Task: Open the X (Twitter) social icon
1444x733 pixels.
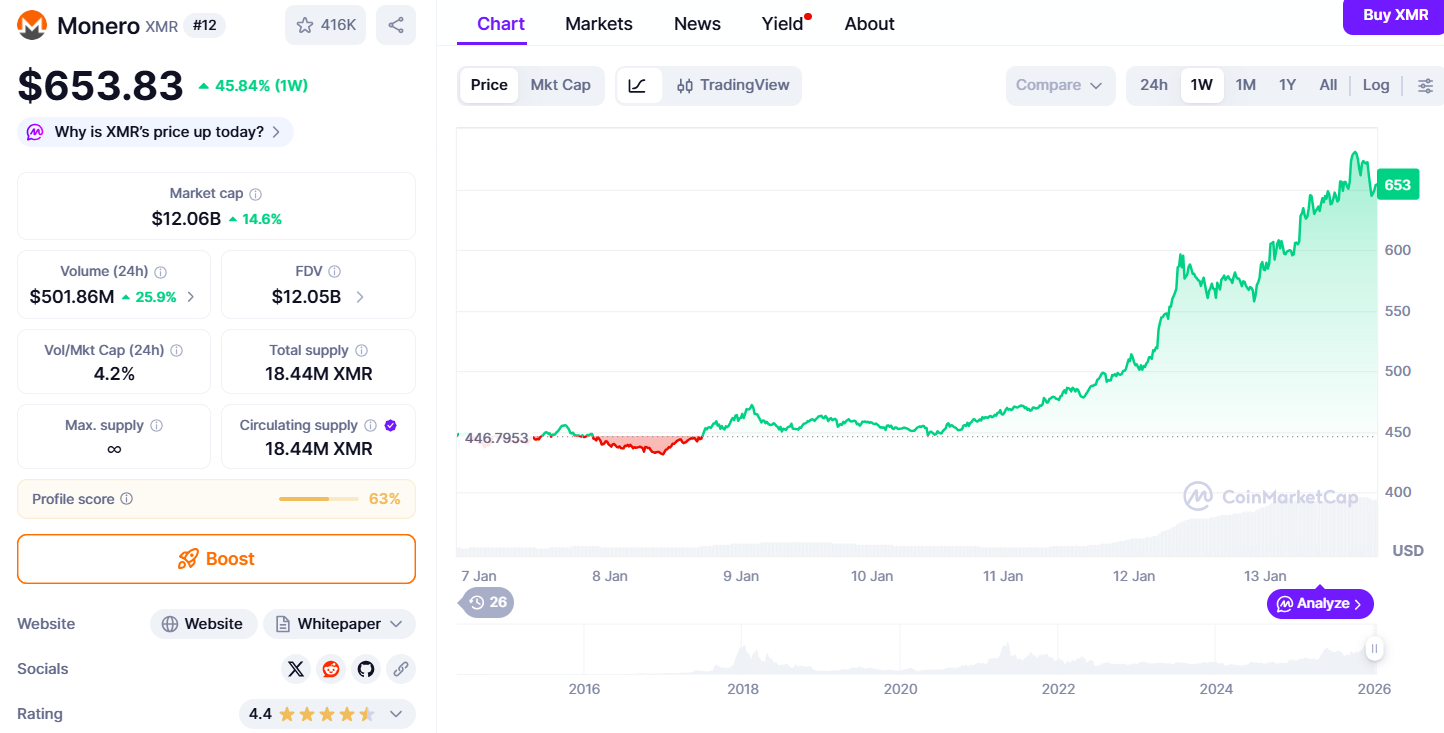Action: tap(296, 669)
